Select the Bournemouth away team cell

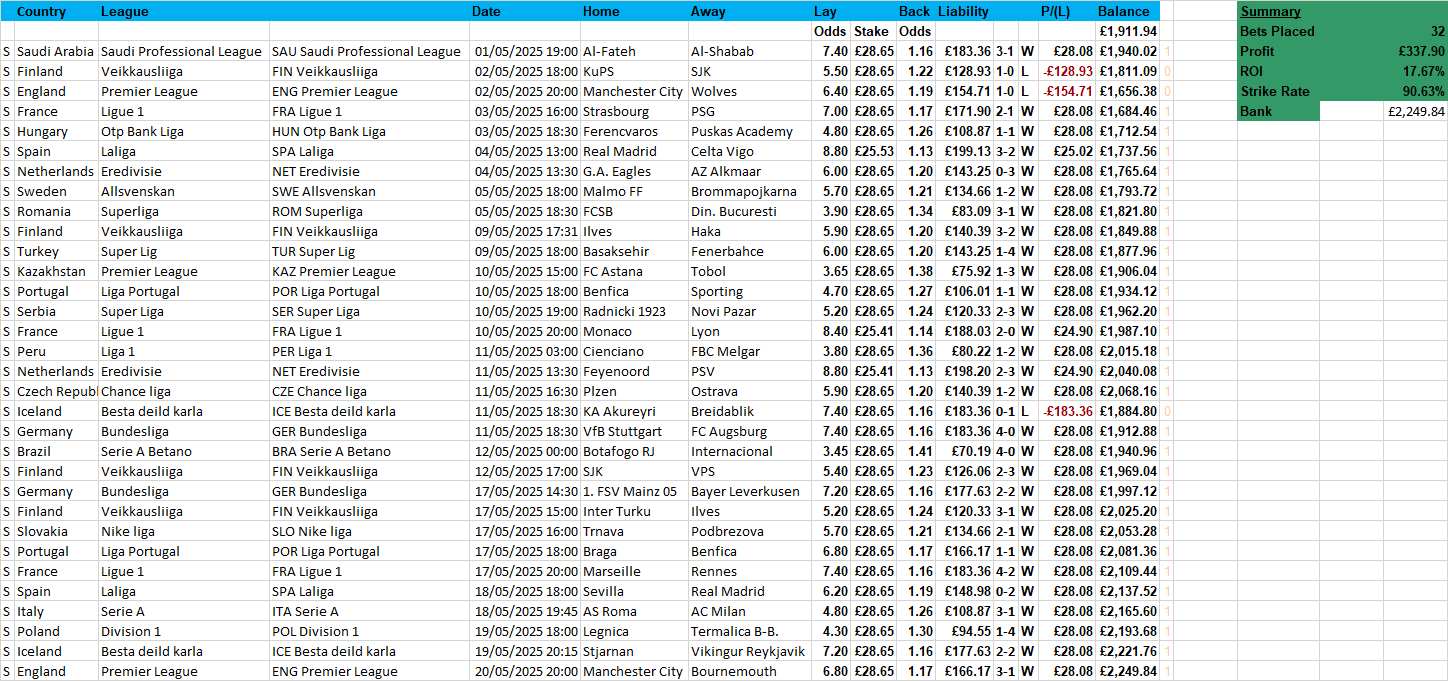pyautogui.click(x=733, y=671)
